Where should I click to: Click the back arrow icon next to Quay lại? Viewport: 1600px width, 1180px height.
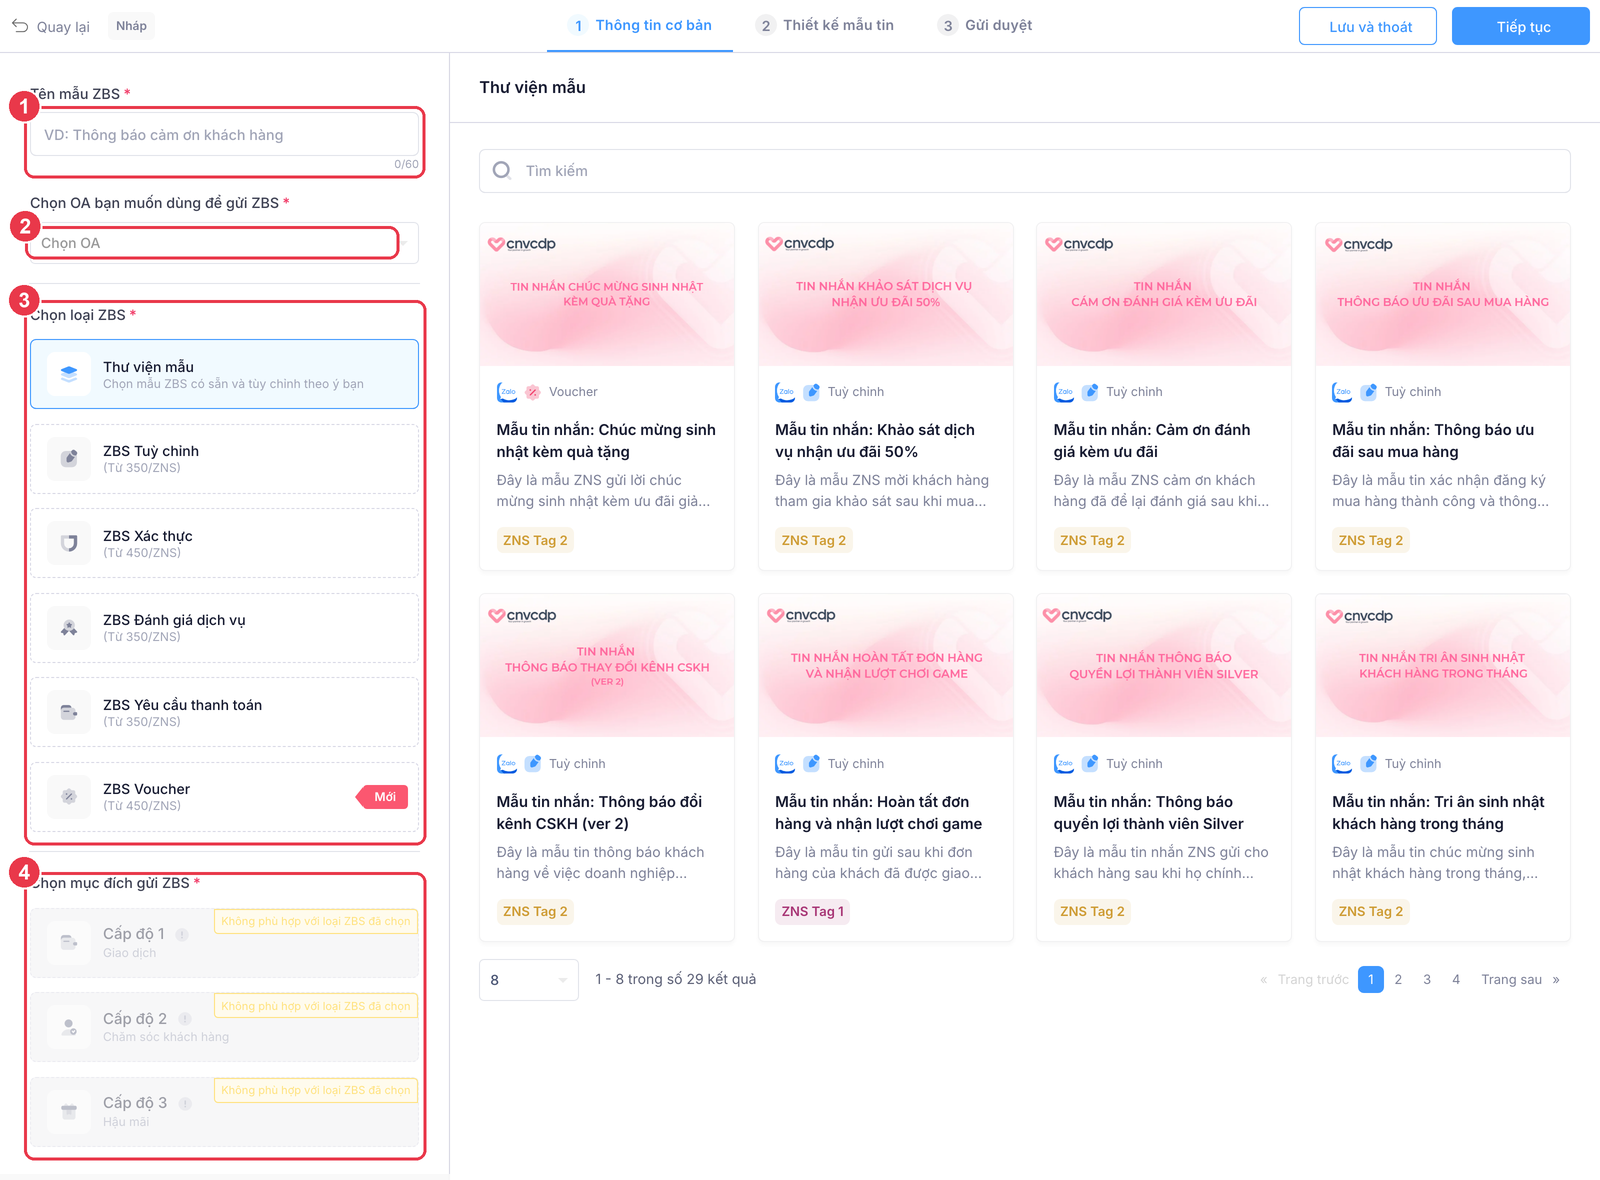point(20,26)
